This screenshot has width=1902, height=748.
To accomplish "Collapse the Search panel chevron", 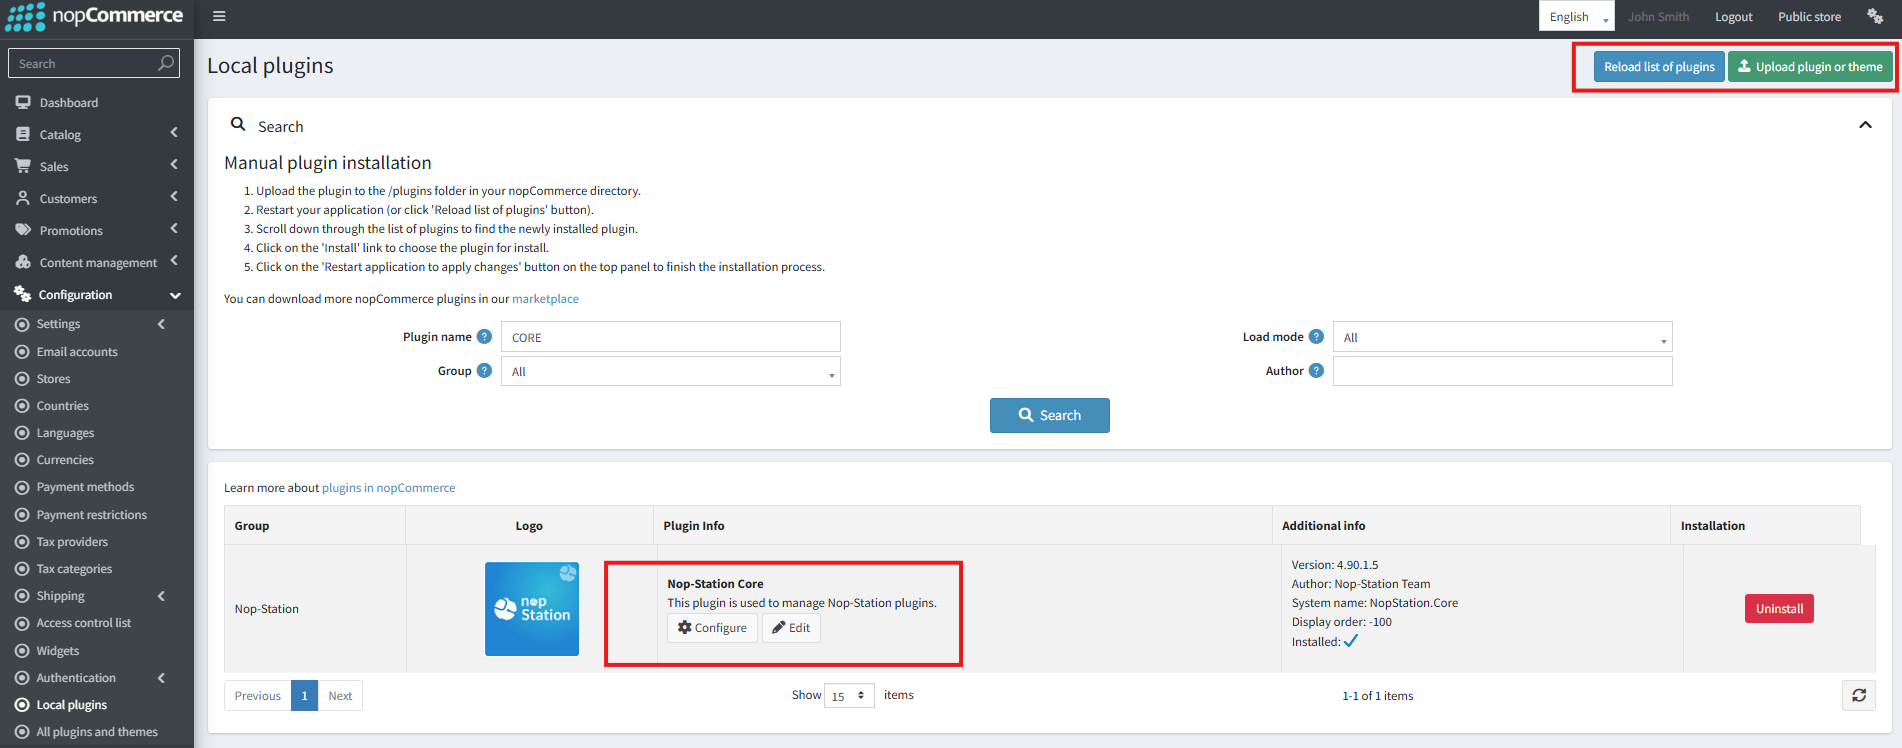I will point(1865,125).
